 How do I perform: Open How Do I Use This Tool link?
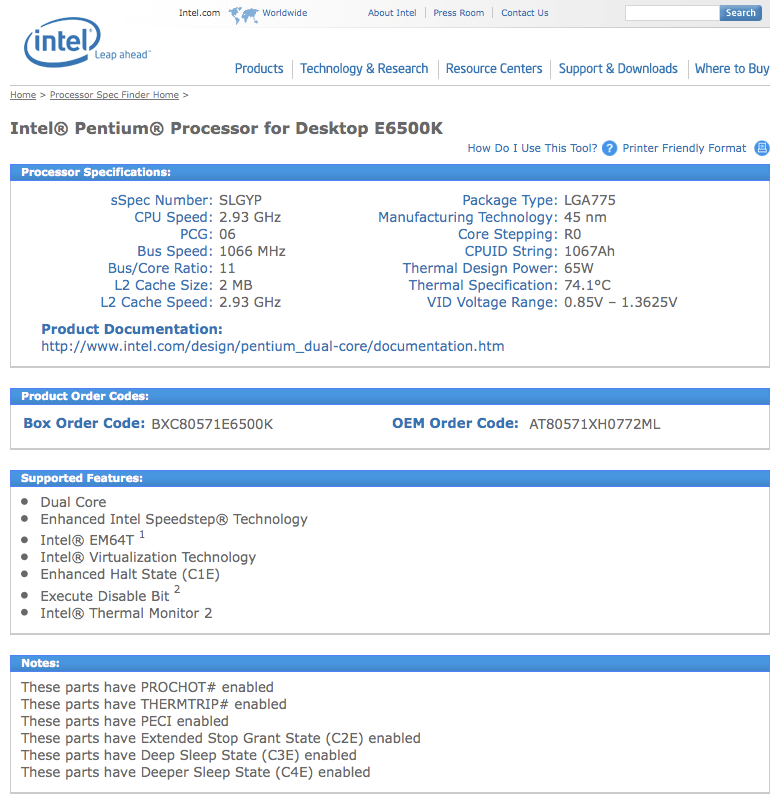tap(532, 148)
